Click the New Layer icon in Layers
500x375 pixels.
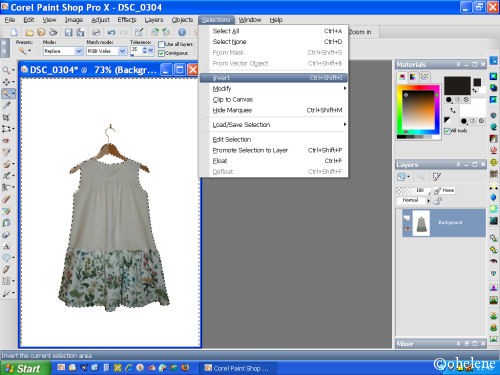coord(401,177)
